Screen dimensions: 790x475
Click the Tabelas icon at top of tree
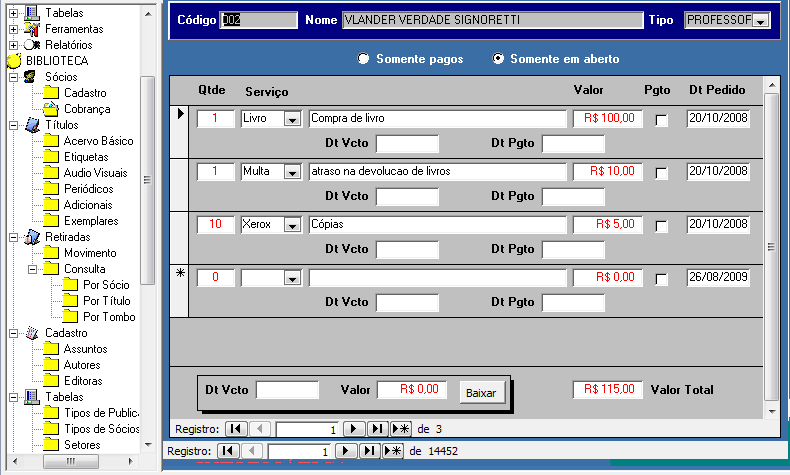click(32, 13)
